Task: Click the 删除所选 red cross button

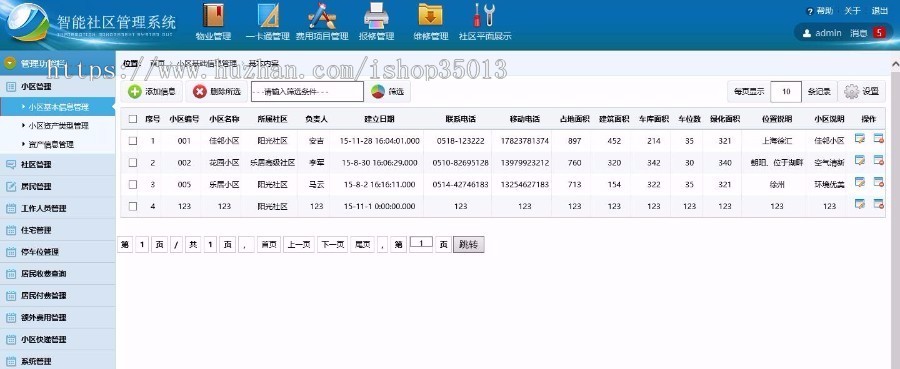Action: click(216, 91)
